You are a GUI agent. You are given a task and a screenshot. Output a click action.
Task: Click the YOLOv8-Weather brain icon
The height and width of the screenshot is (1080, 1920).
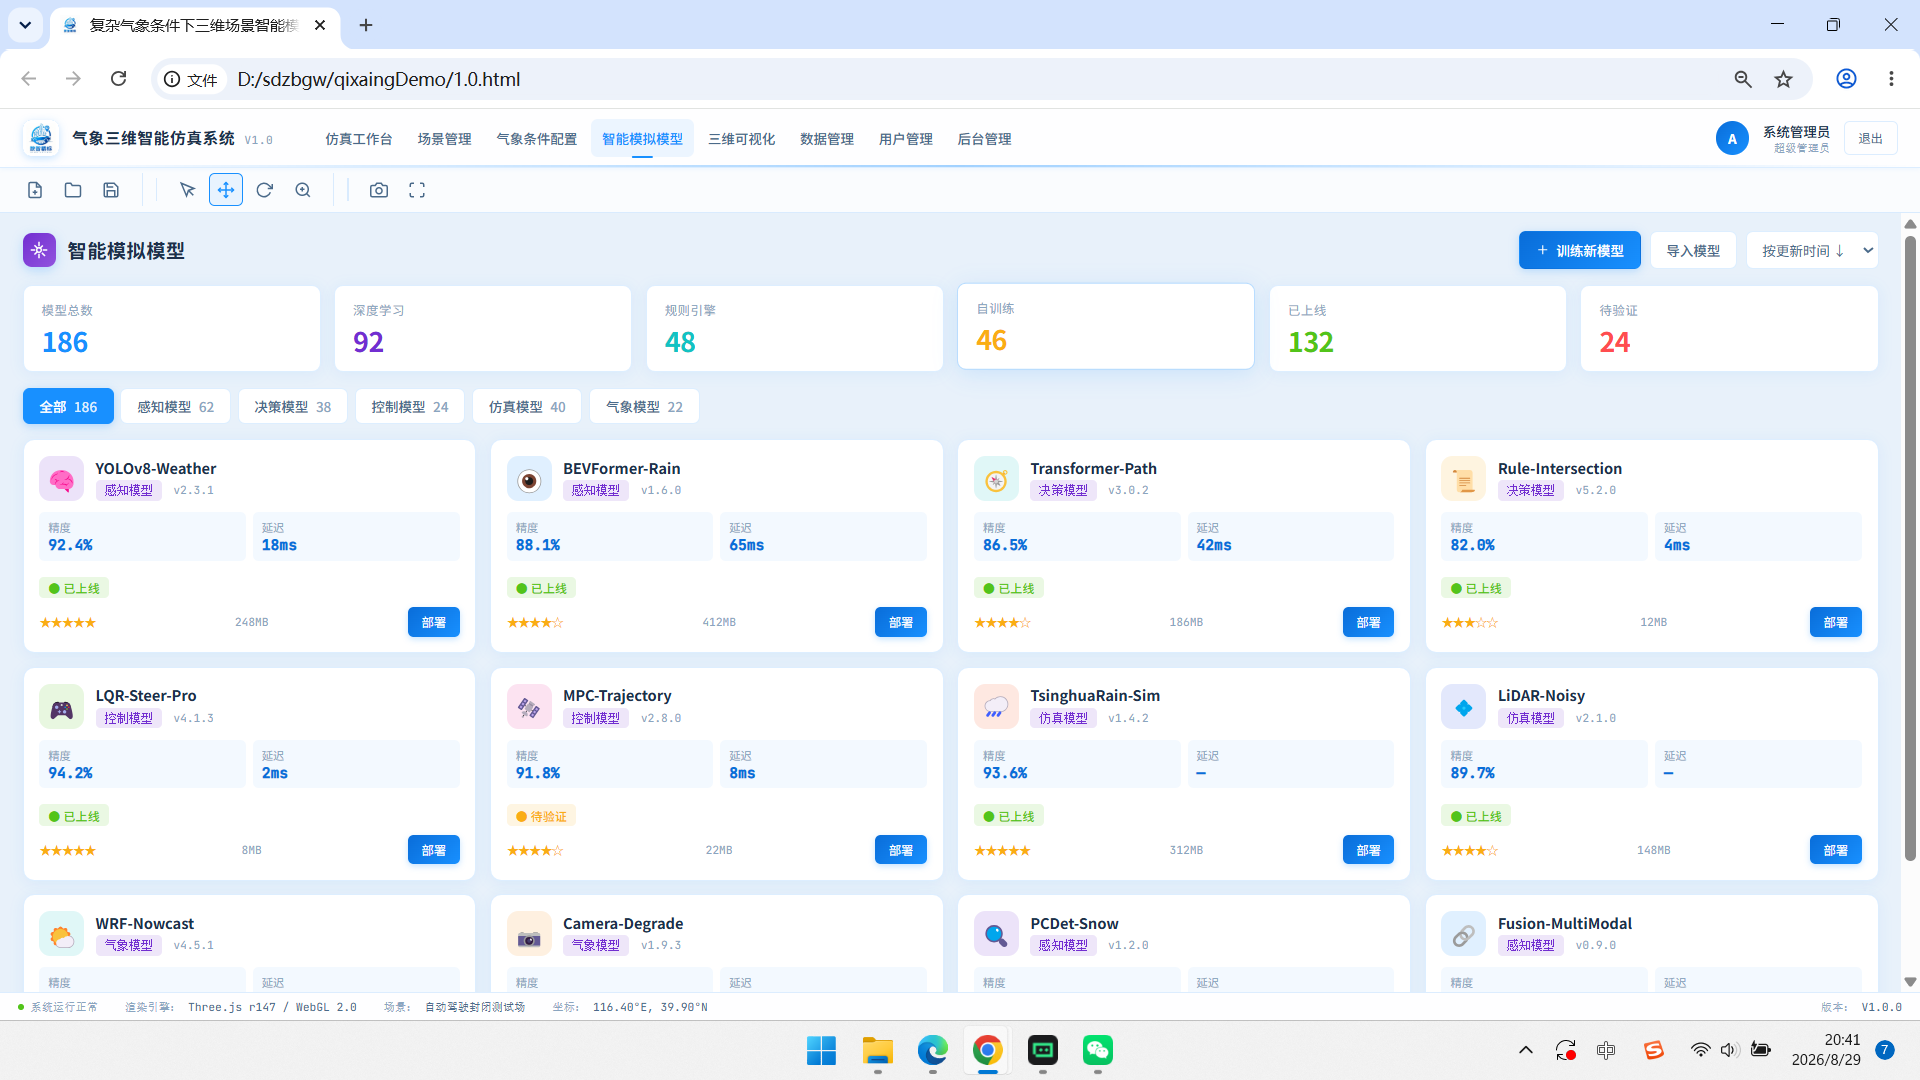(61, 479)
